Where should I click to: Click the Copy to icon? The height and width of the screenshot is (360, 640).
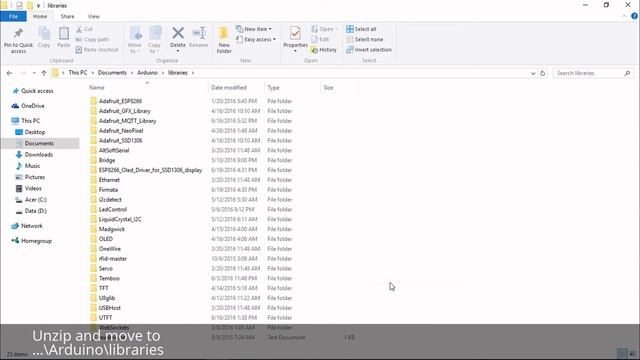(155, 33)
